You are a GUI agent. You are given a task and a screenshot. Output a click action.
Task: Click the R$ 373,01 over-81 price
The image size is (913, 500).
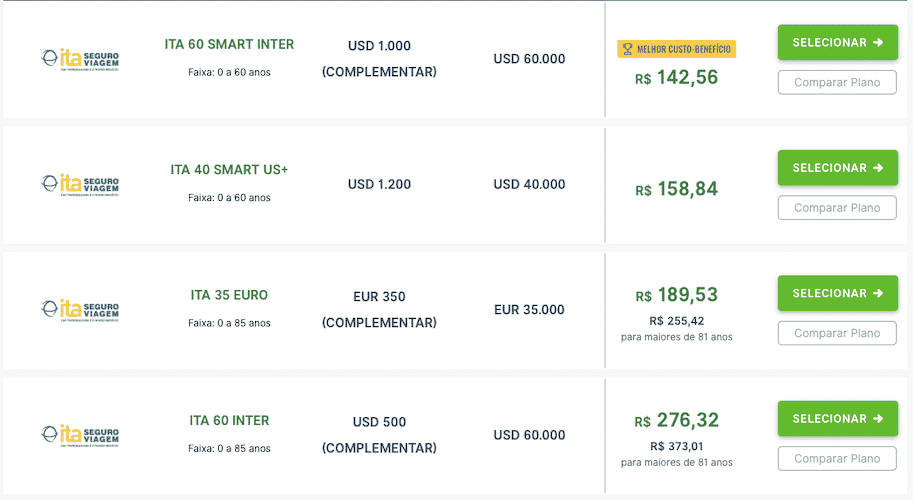[x=677, y=446]
